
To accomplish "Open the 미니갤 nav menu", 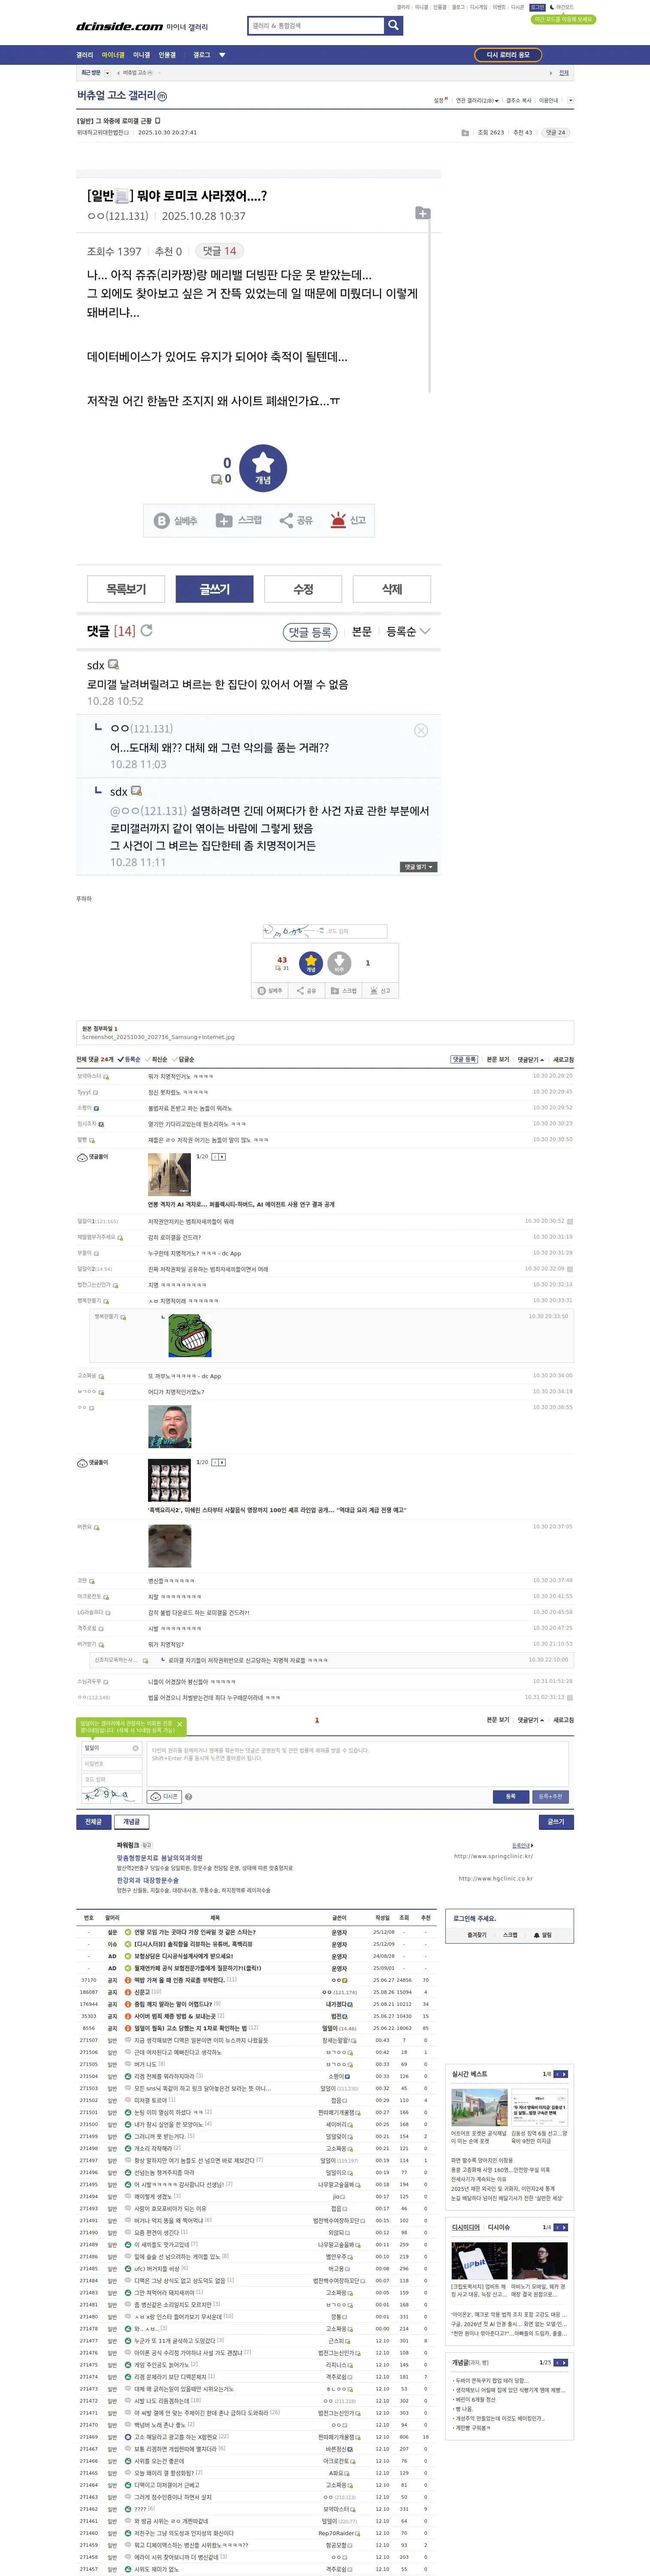I will pyautogui.click(x=142, y=55).
